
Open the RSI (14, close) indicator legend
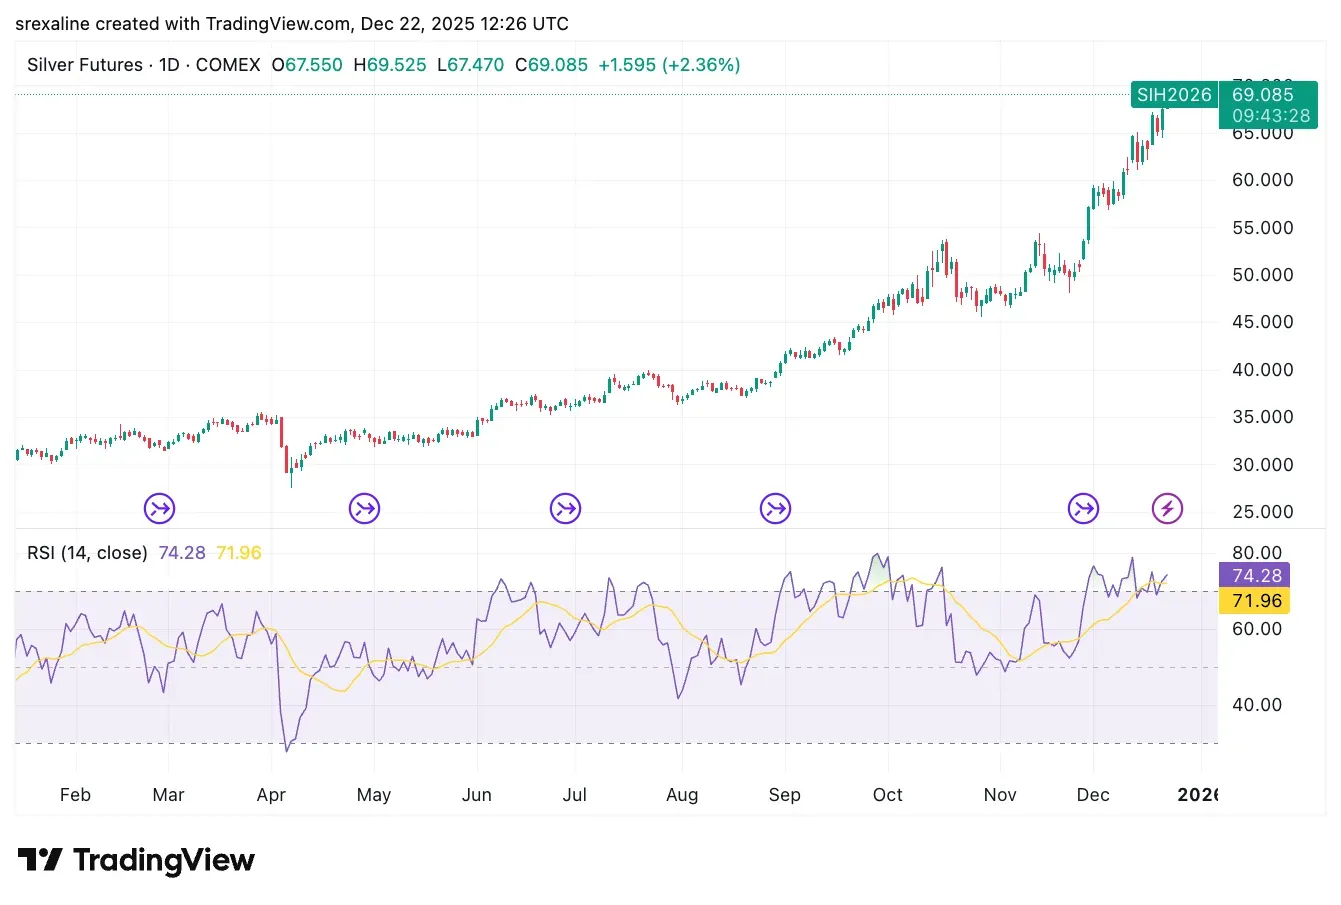(x=87, y=553)
